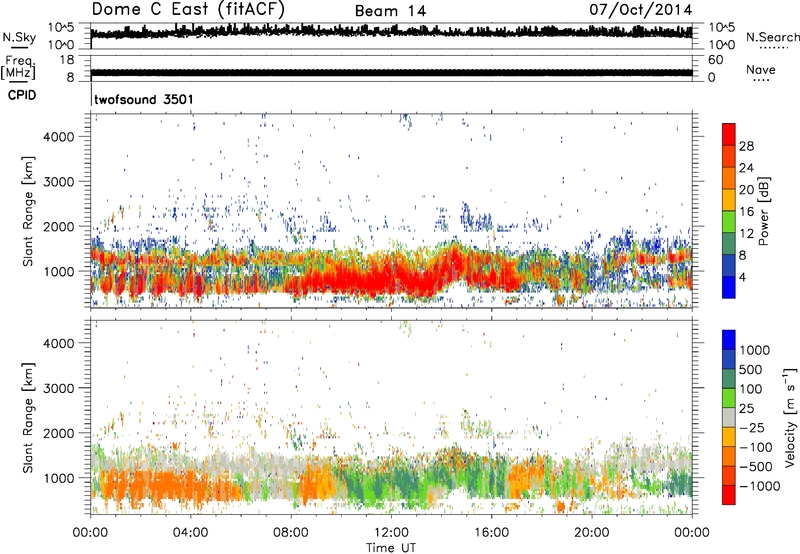
Task: Click the '04:00' time axis tick label
Action: 191,533
